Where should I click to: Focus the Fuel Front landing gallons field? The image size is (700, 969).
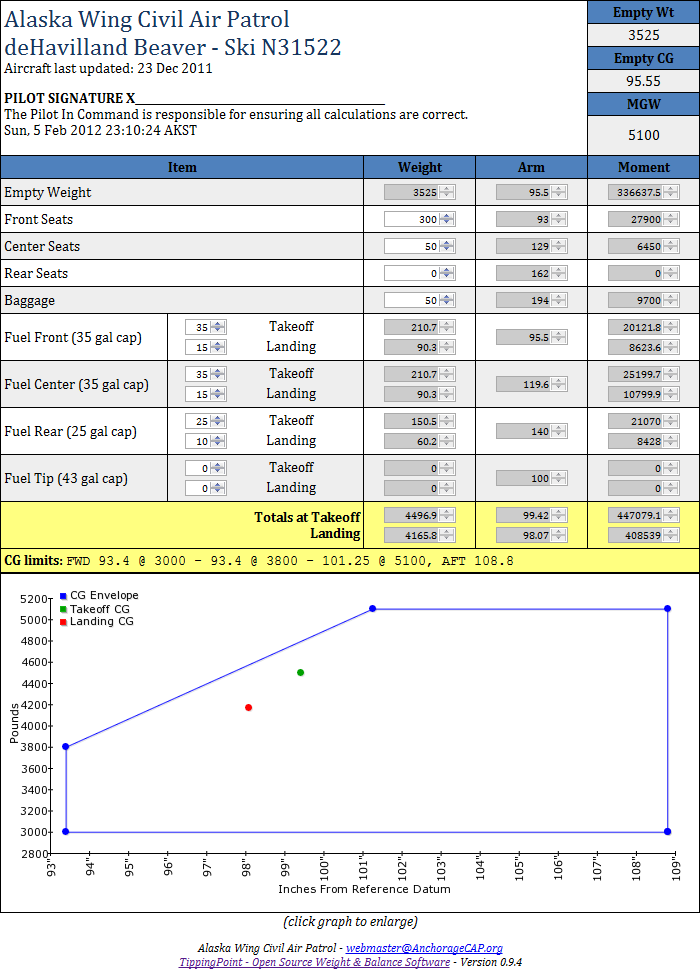click(x=198, y=347)
